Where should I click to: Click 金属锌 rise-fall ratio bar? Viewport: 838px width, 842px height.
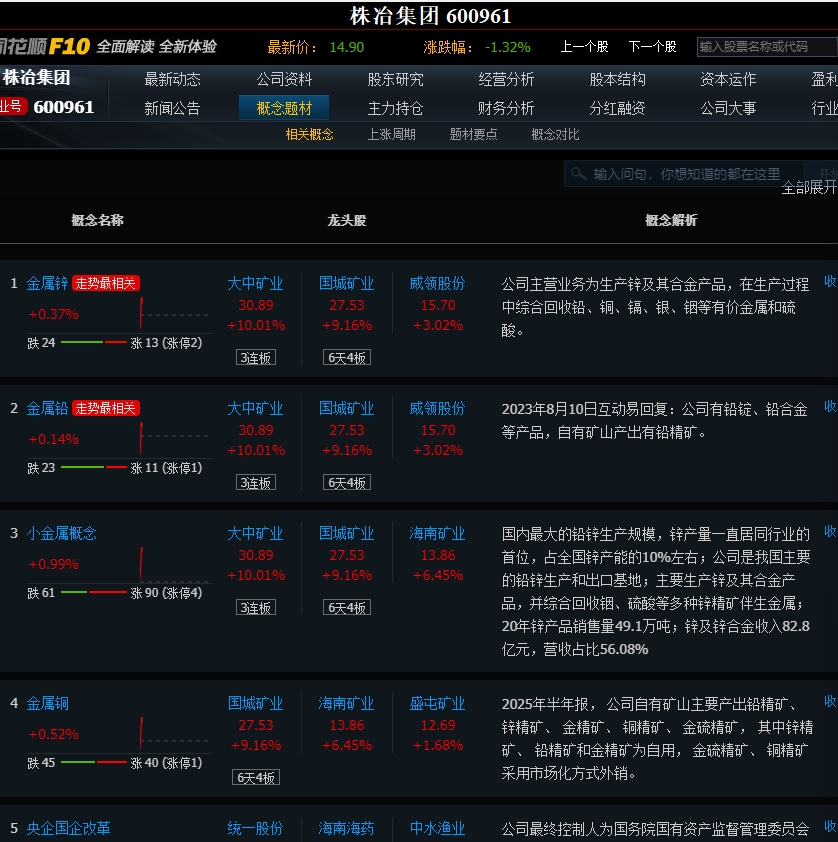click(x=94, y=343)
